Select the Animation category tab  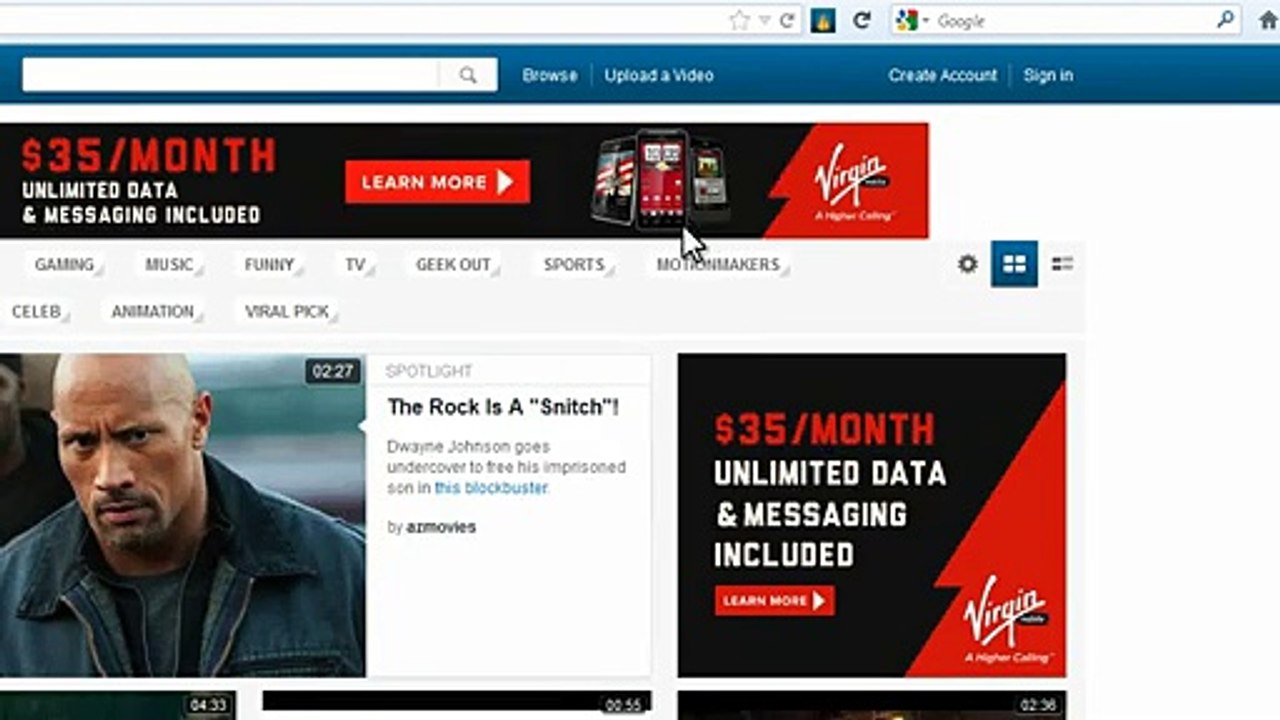click(152, 312)
